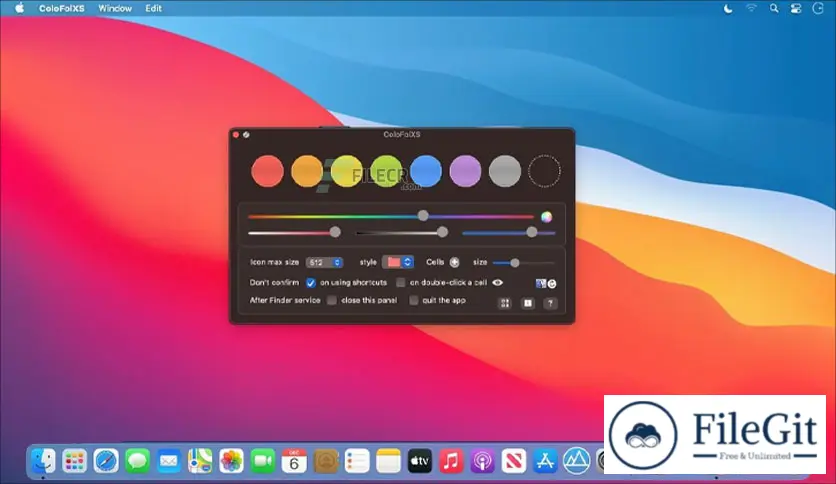This screenshot has width=836, height=484.
Task: Open Finder from the Dock
Action: [43, 461]
